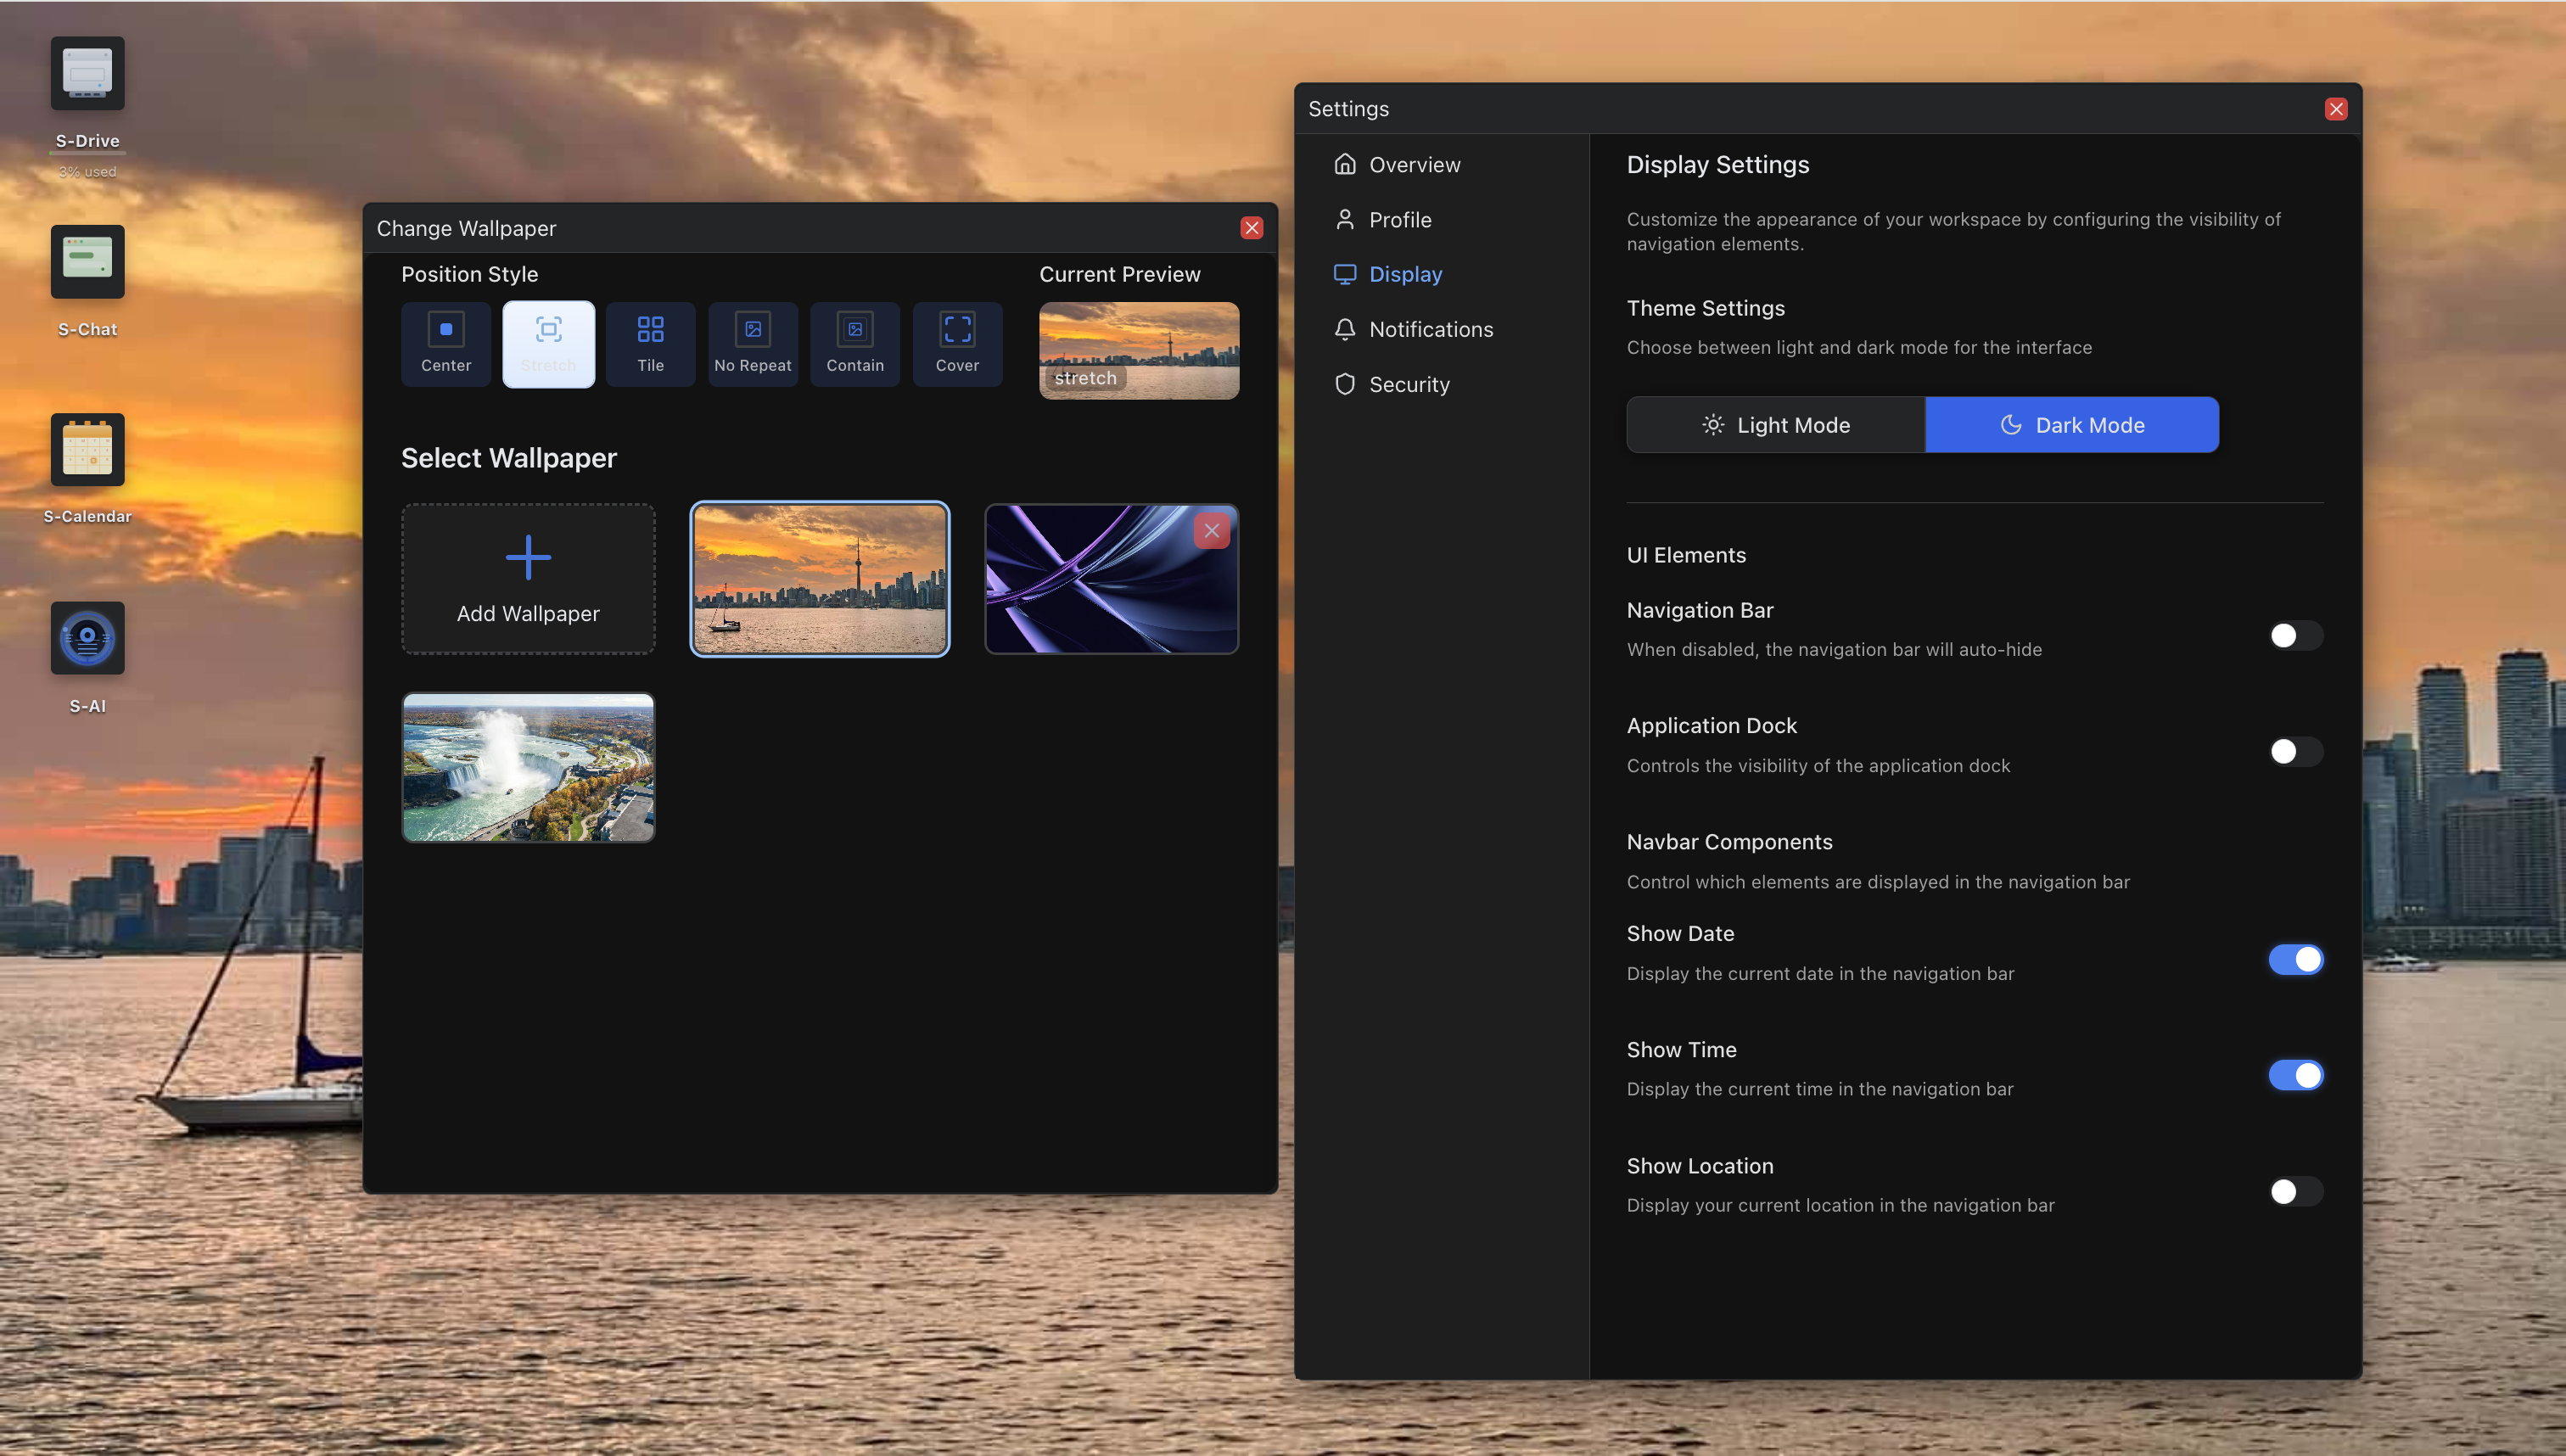Choose the Tile position style
The height and width of the screenshot is (1456, 2566).
[650, 343]
